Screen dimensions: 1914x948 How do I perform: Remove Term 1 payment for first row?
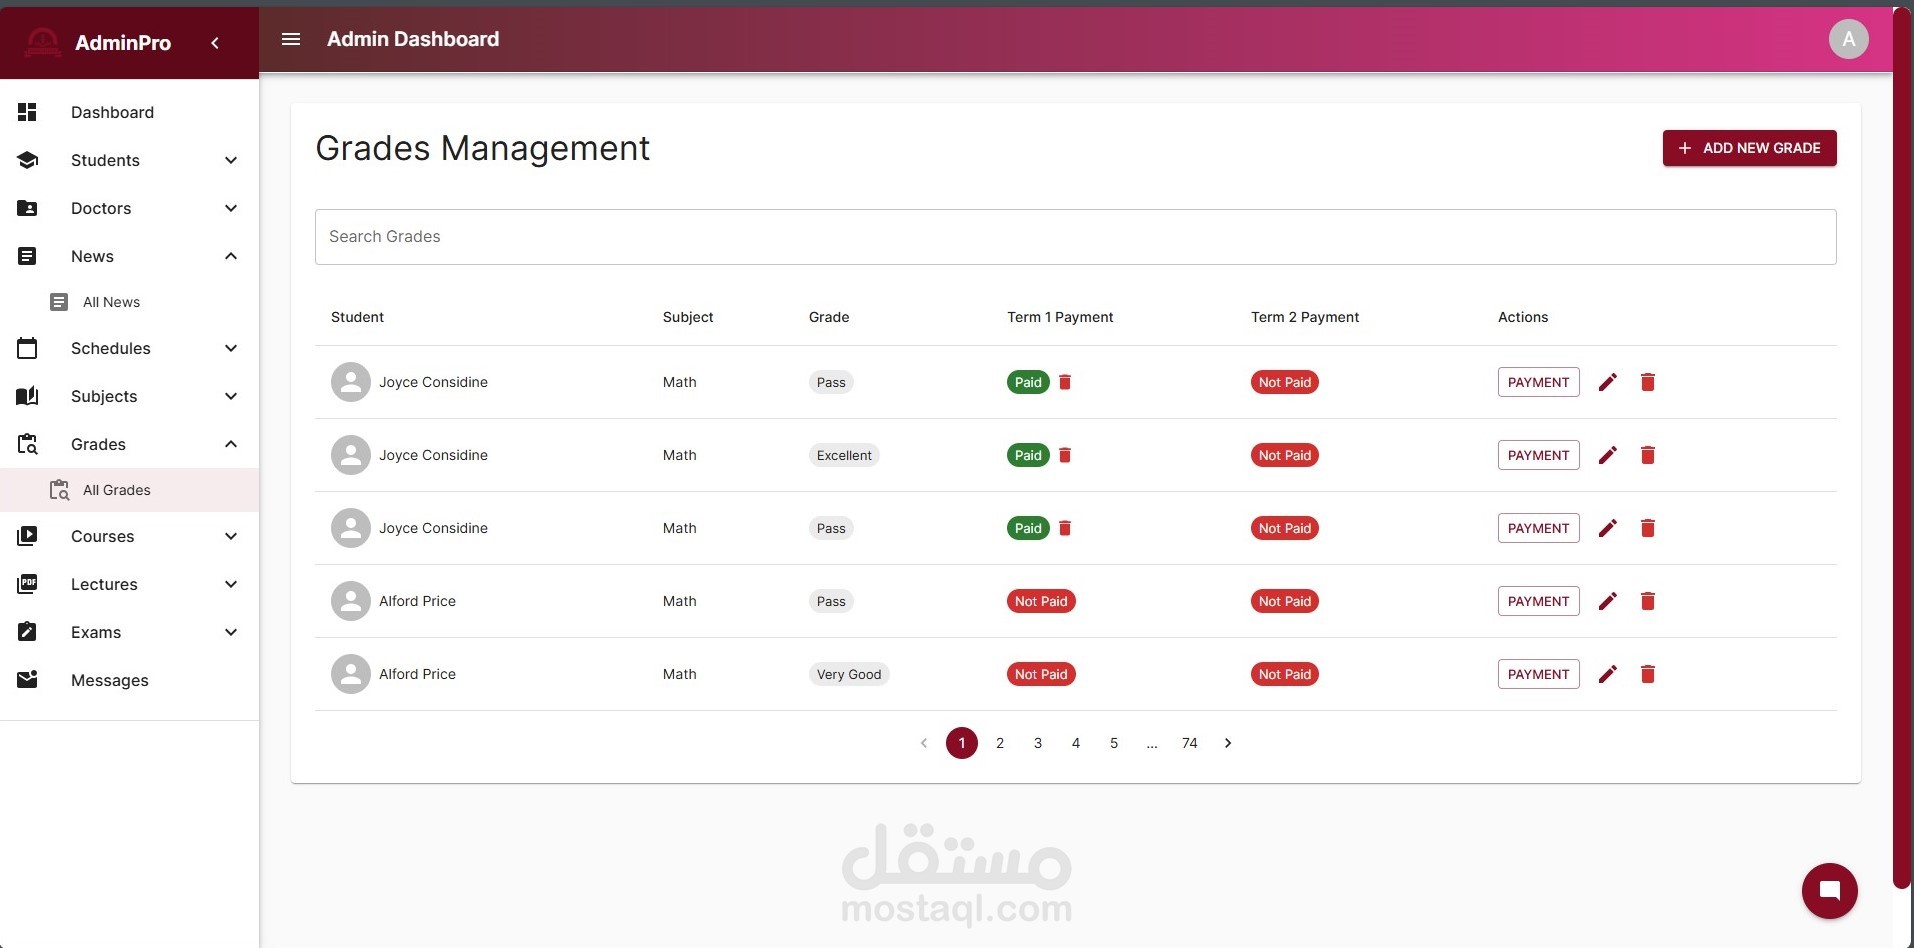1065,382
